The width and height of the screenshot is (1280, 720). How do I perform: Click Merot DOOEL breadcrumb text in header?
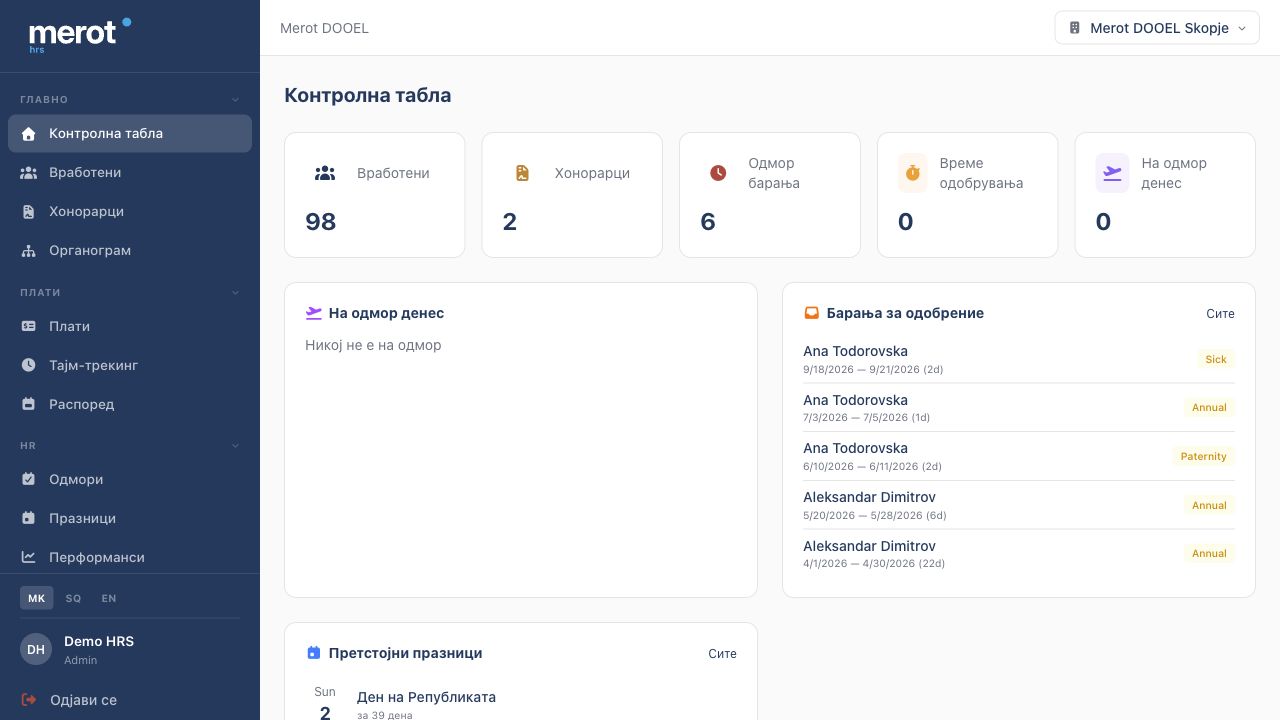click(x=324, y=28)
